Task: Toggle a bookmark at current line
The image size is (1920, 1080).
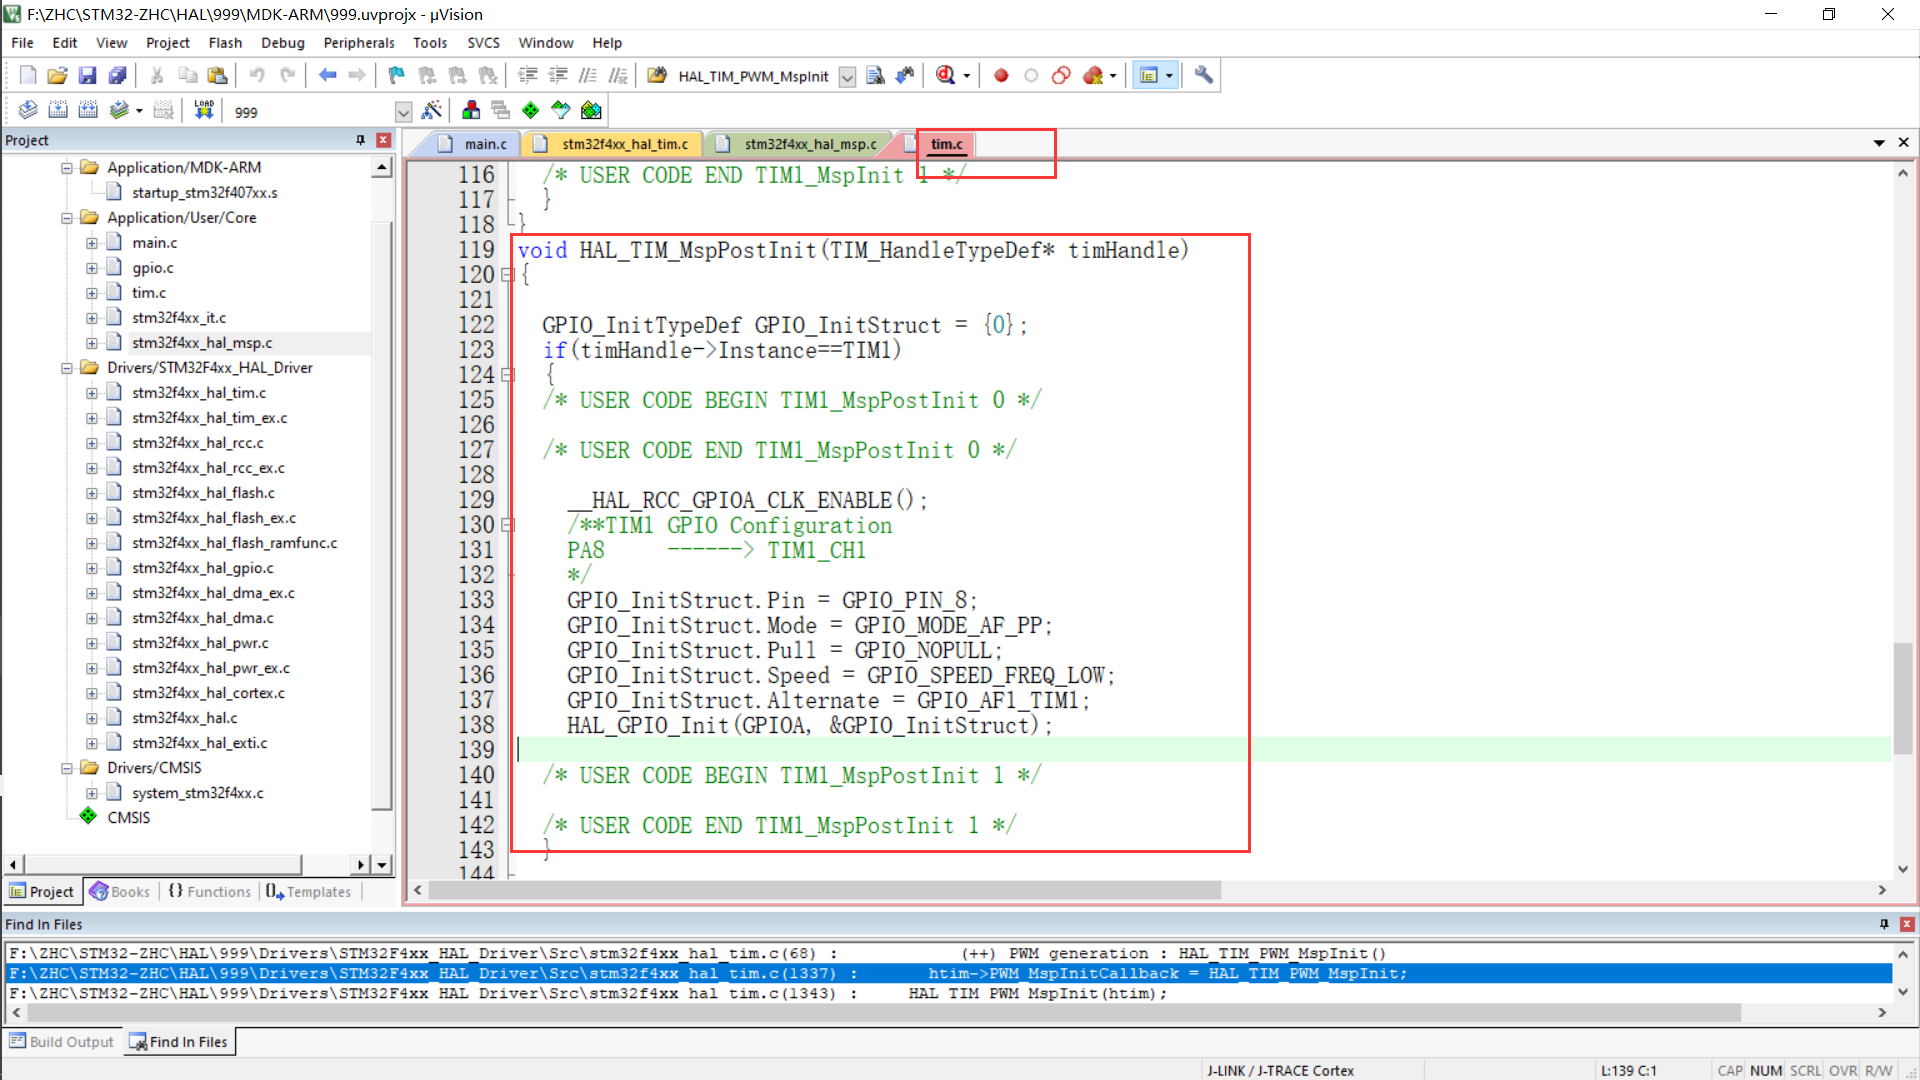Action: 396,75
